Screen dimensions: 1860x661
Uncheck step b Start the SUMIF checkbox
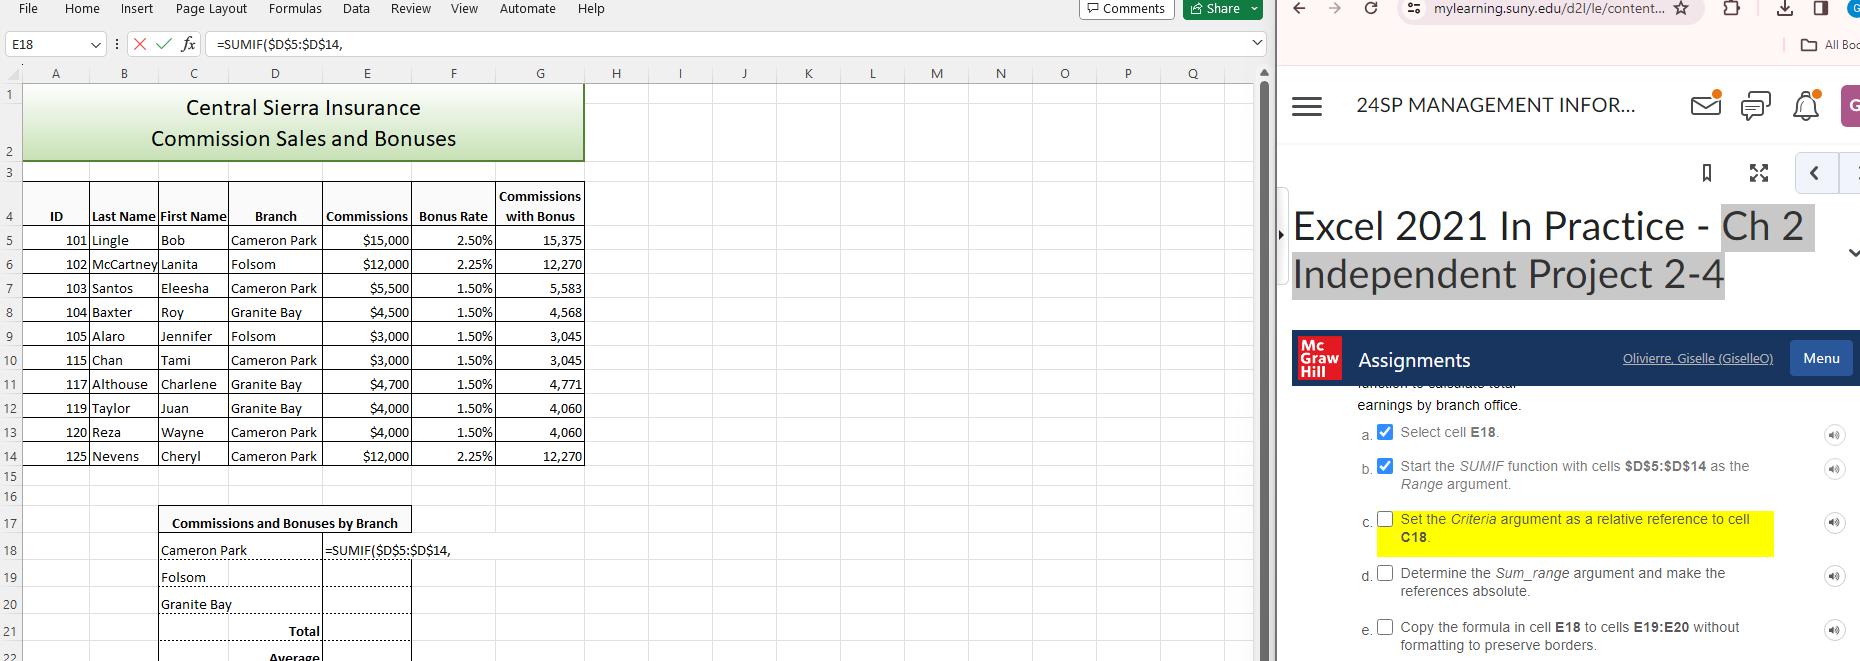point(1385,466)
